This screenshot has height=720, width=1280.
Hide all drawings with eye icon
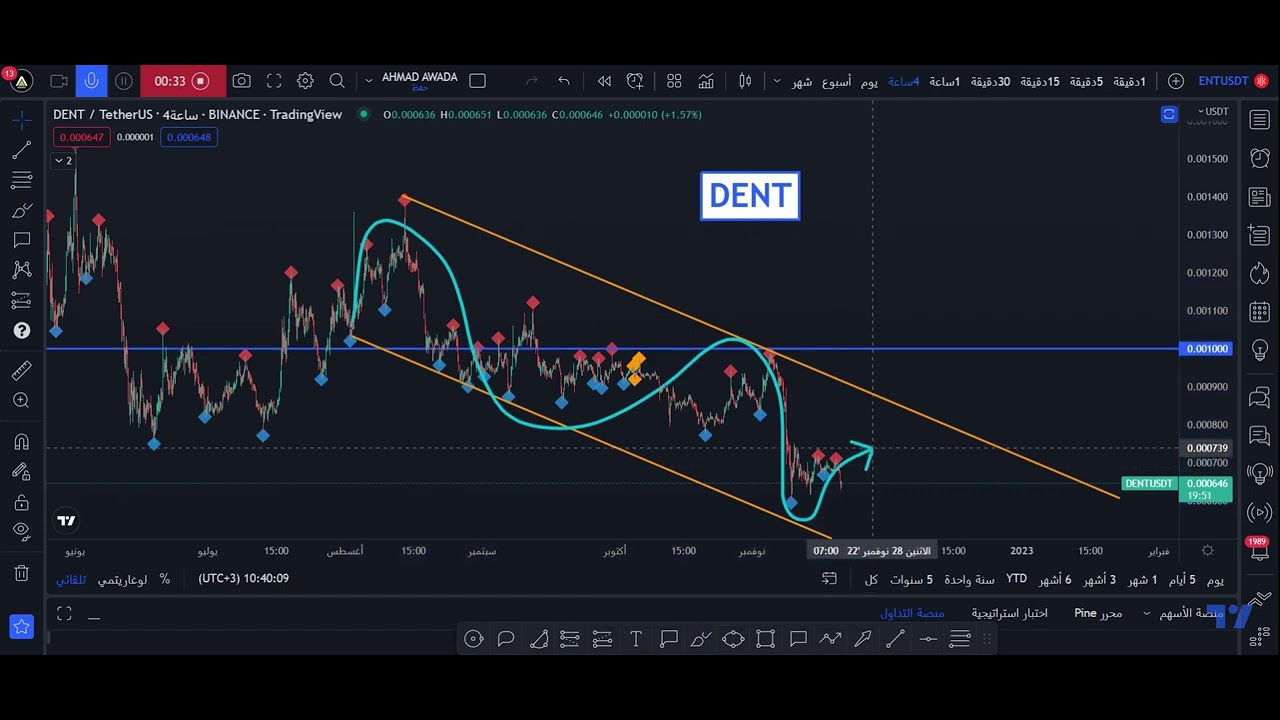22,531
